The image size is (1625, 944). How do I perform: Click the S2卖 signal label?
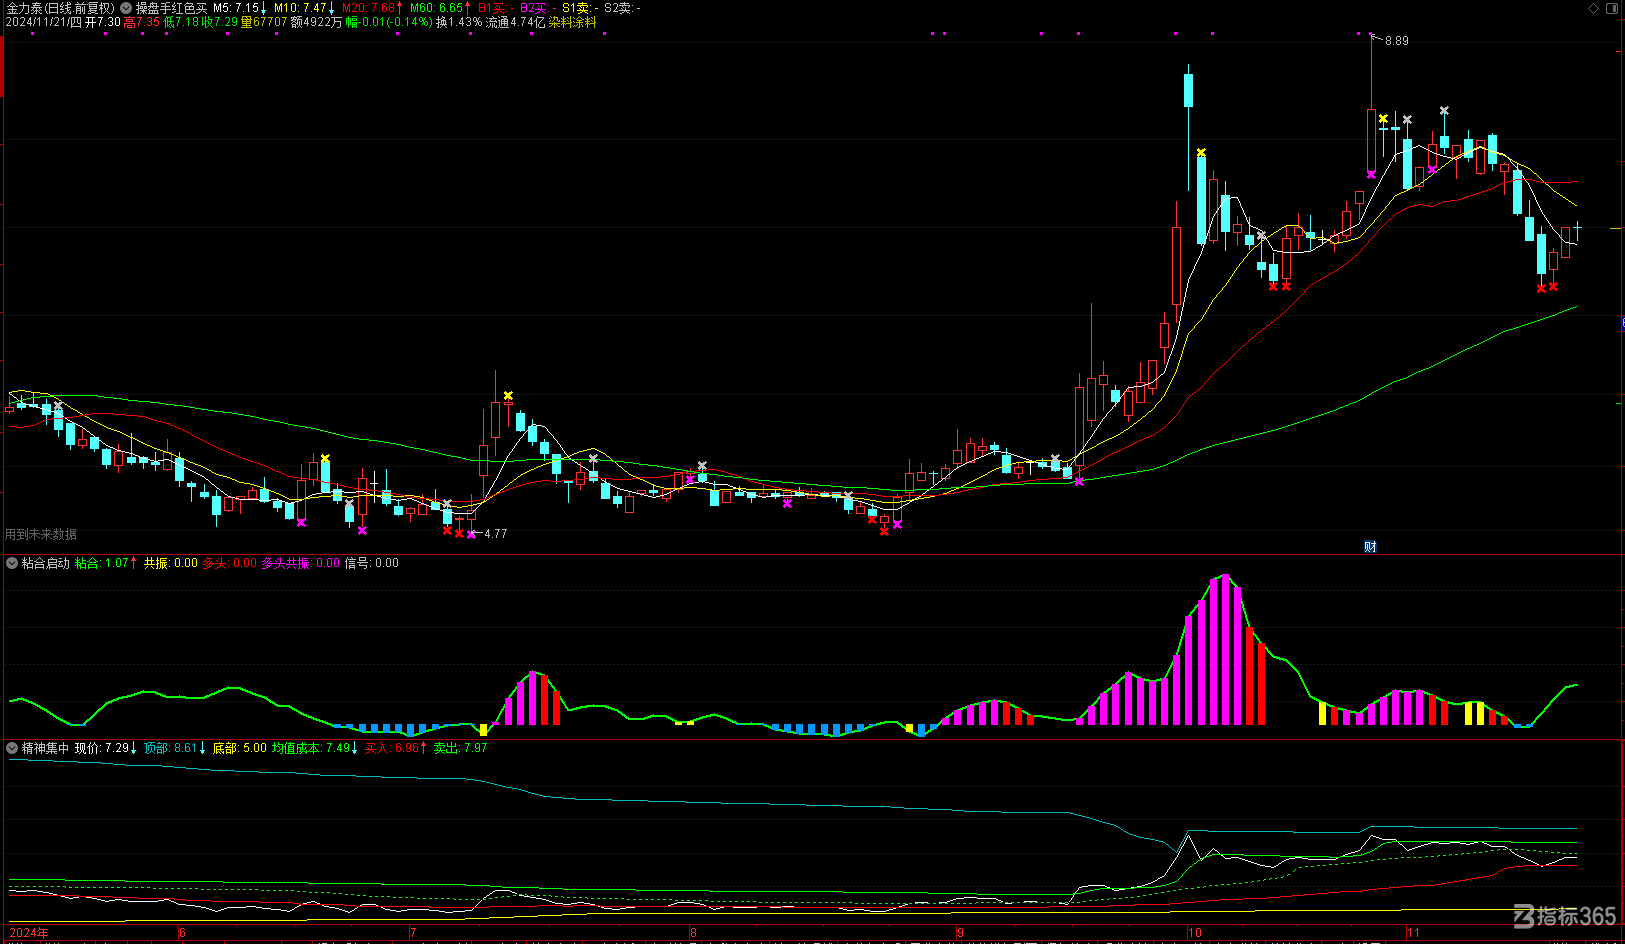(x=622, y=8)
